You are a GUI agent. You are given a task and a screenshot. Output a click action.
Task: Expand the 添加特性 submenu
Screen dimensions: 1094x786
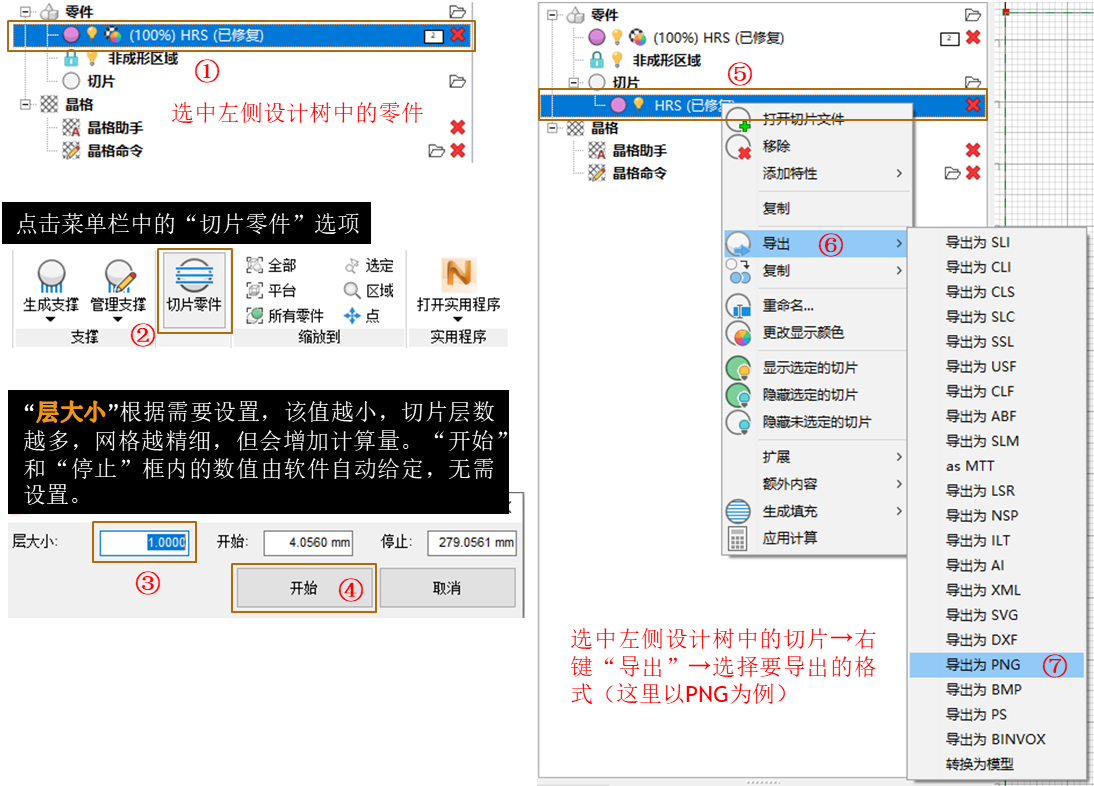pyautogui.click(x=790, y=172)
